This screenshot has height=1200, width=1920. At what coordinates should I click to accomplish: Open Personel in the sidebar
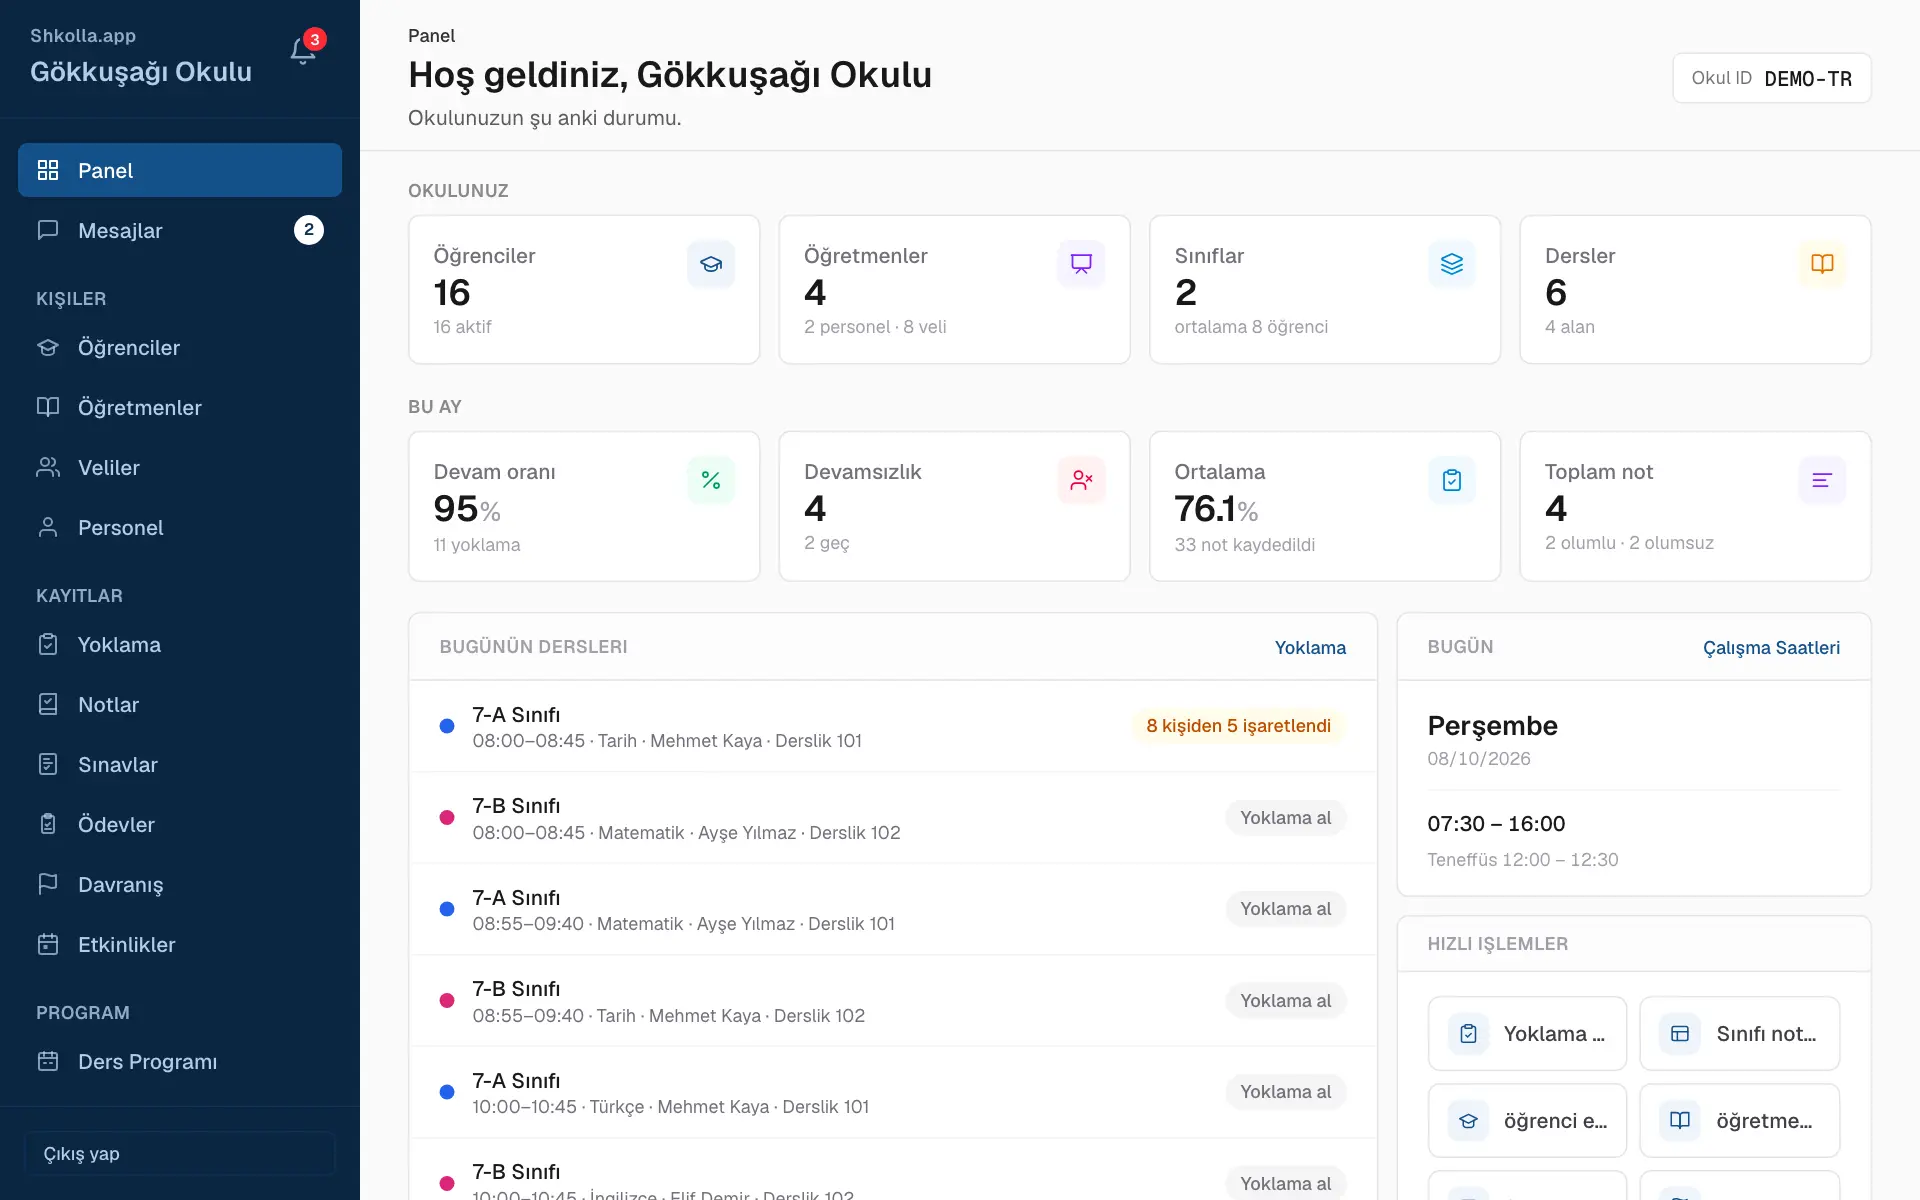pos(180,527)
